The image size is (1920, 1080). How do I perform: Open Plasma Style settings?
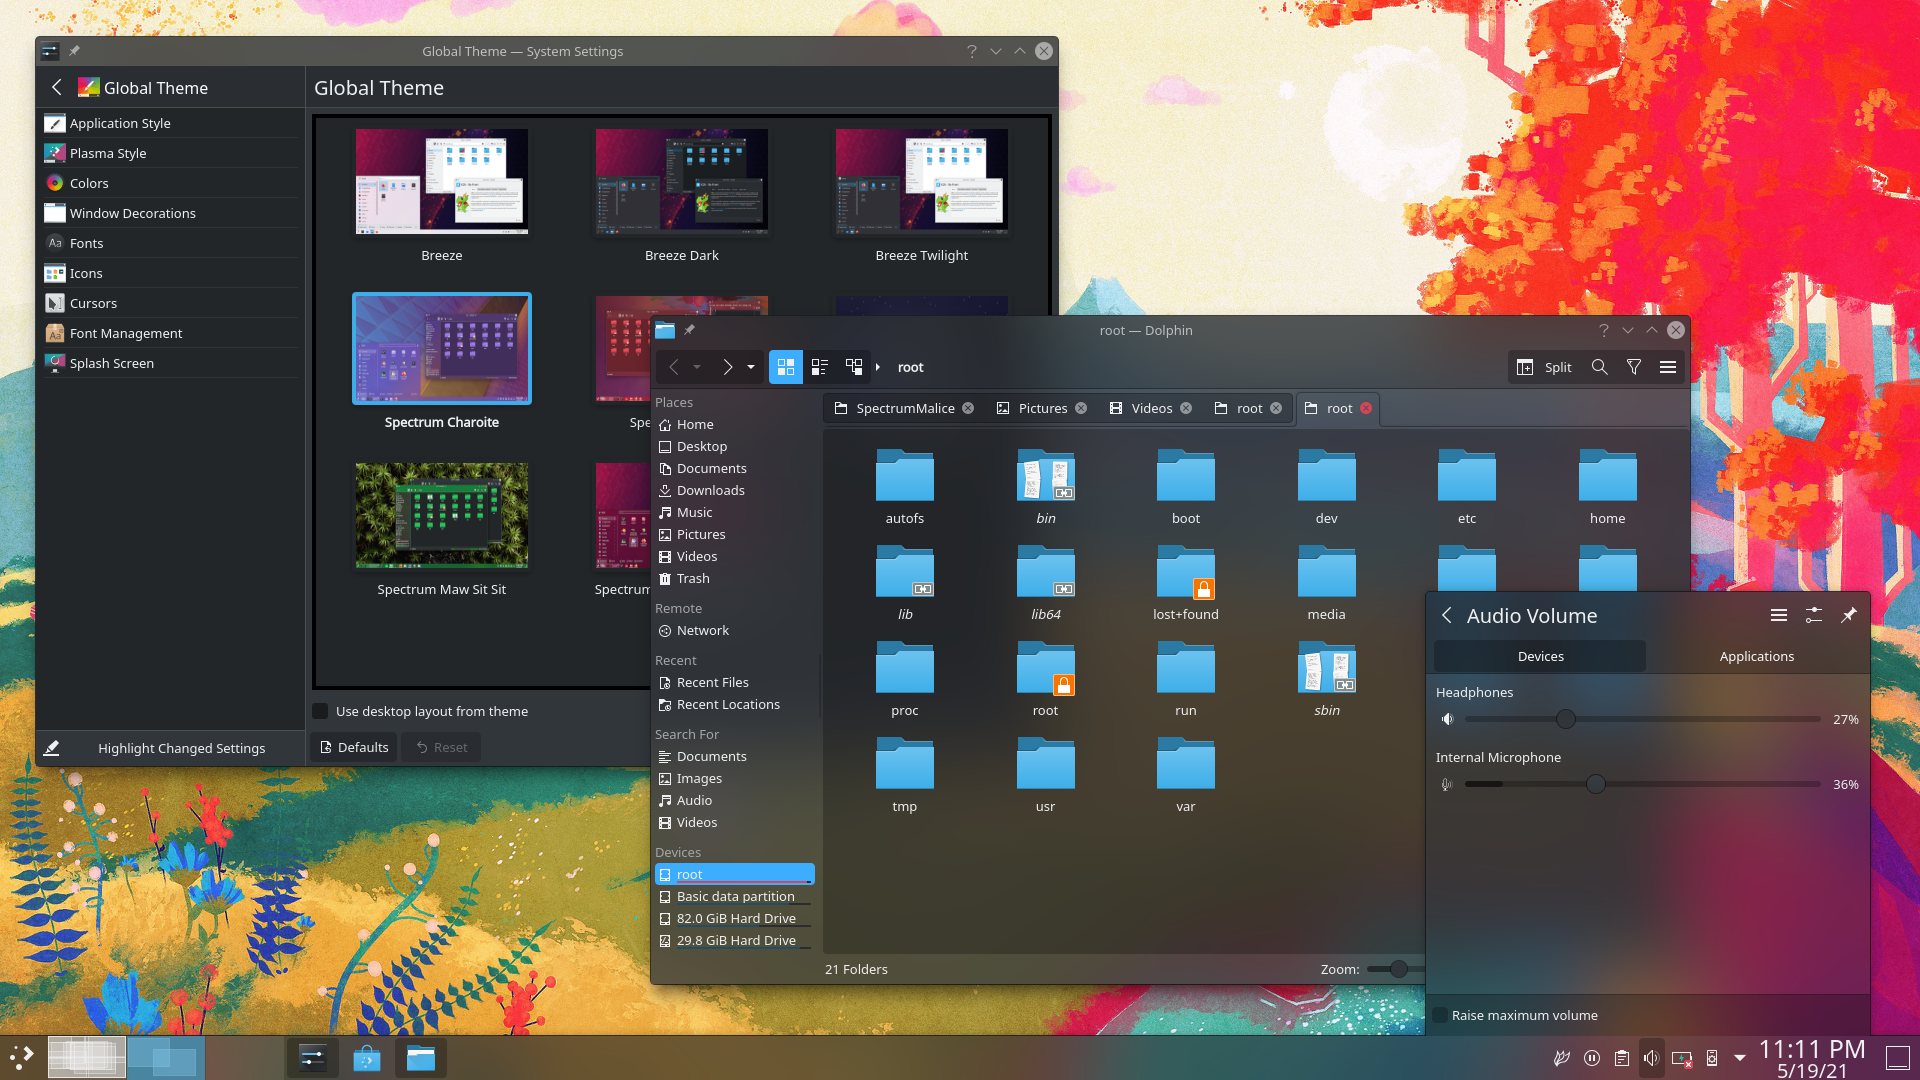(x=170, y=153)
